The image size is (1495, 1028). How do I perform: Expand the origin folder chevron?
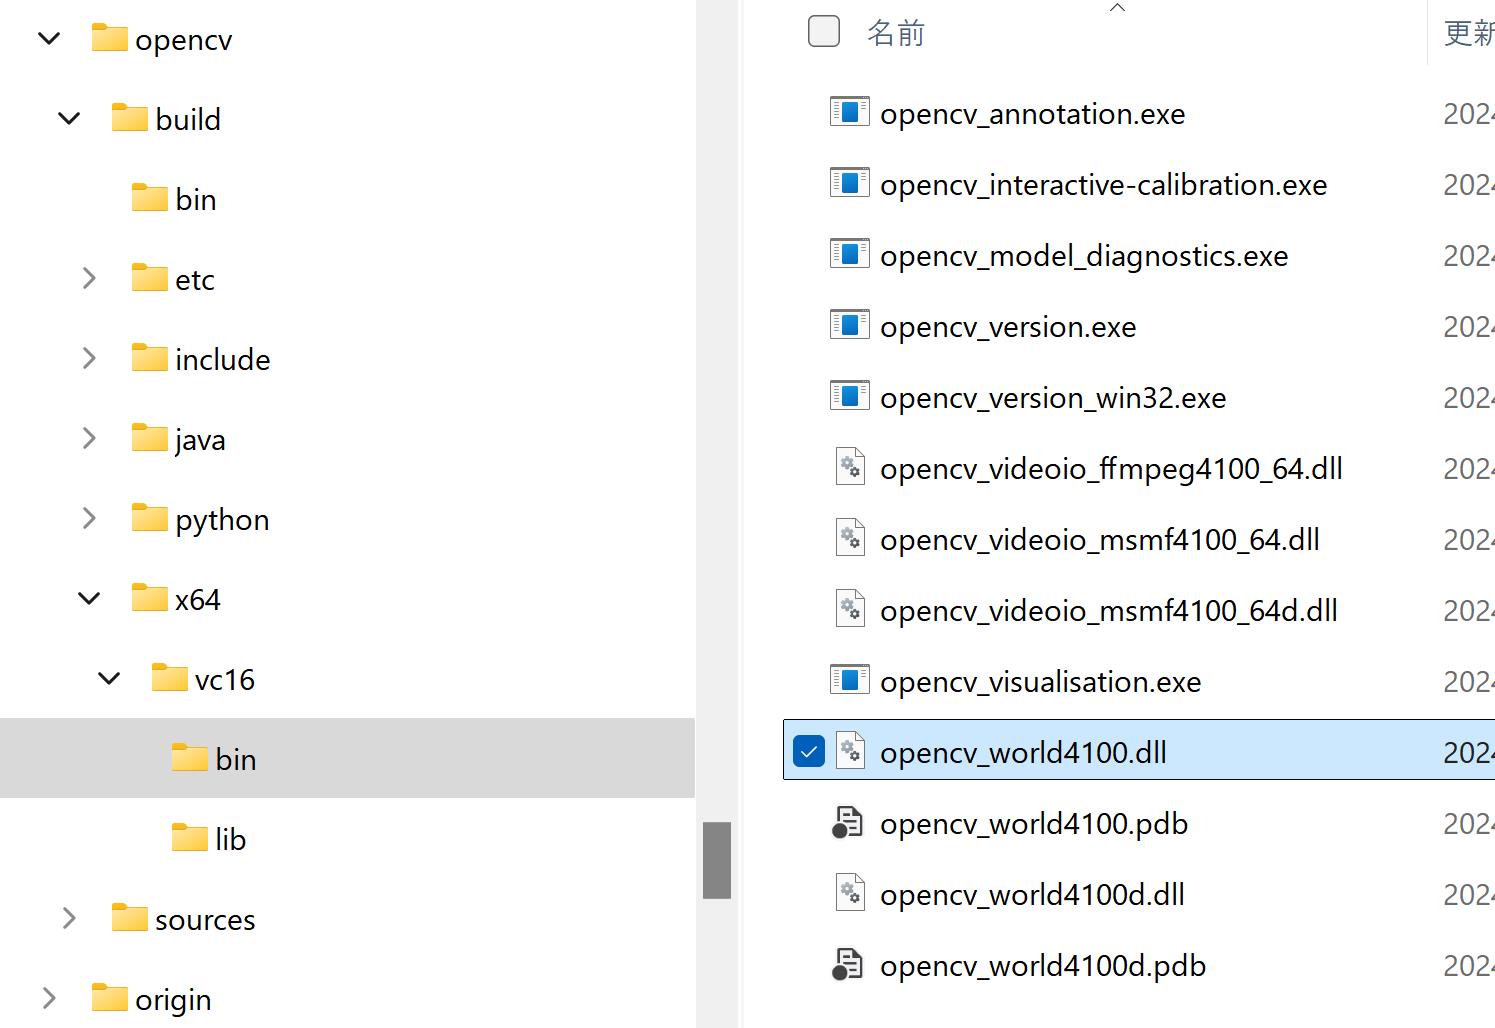coord(49,998)
